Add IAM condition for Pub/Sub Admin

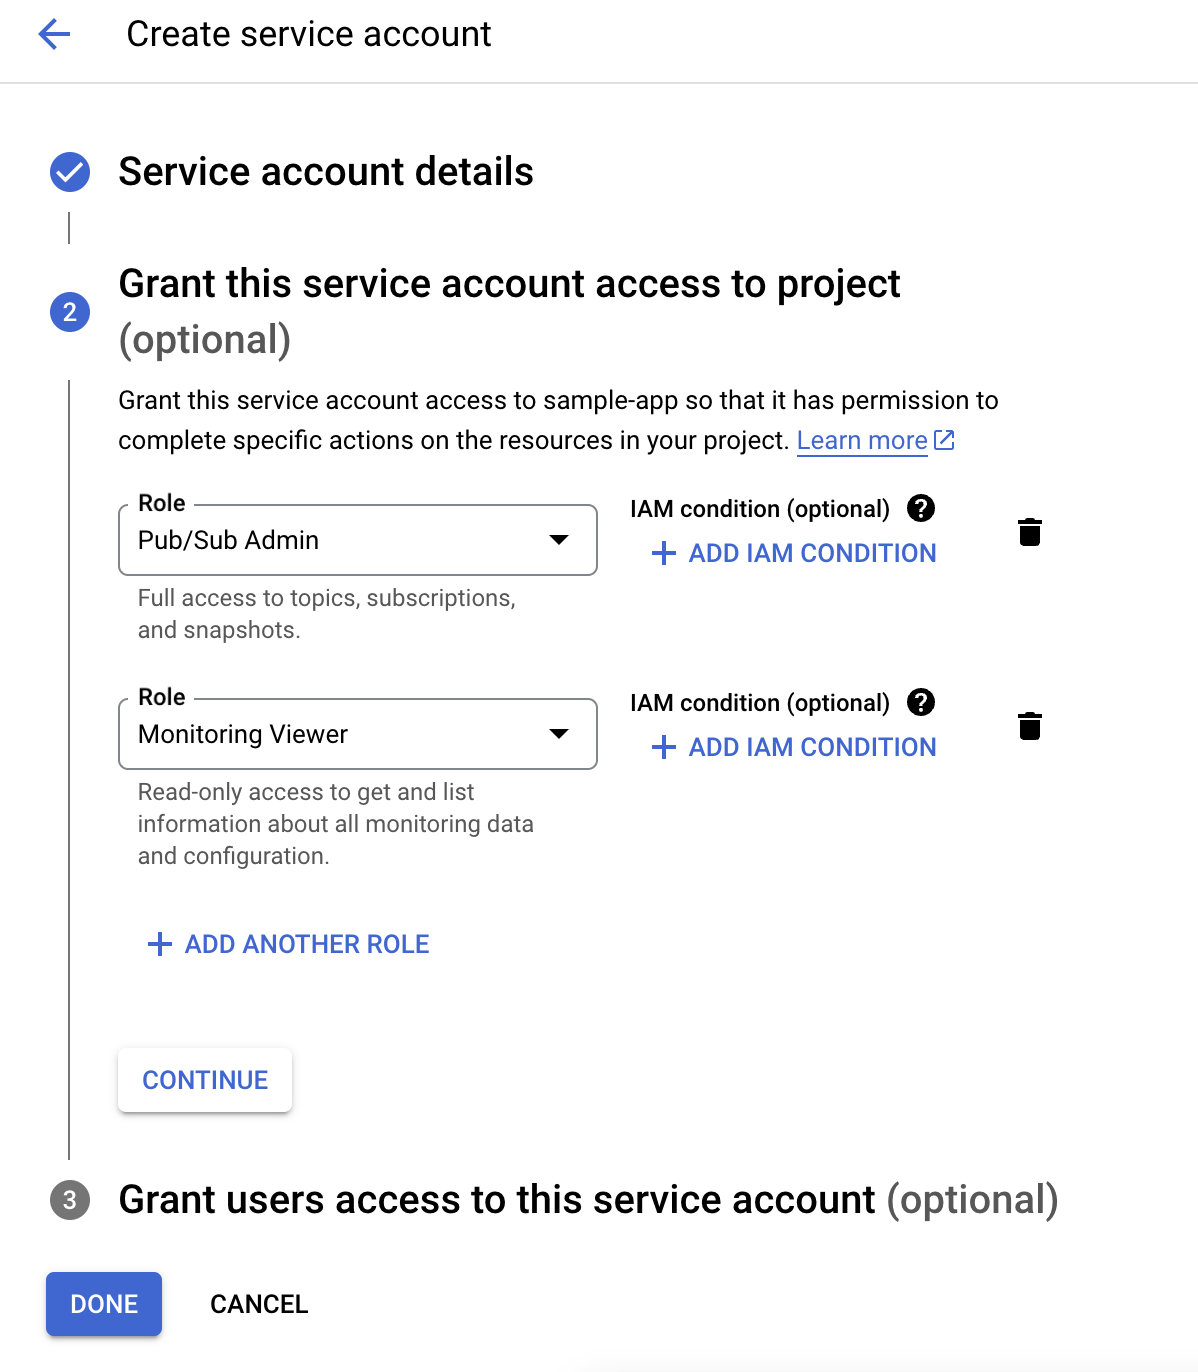click(x=794, y=553)
